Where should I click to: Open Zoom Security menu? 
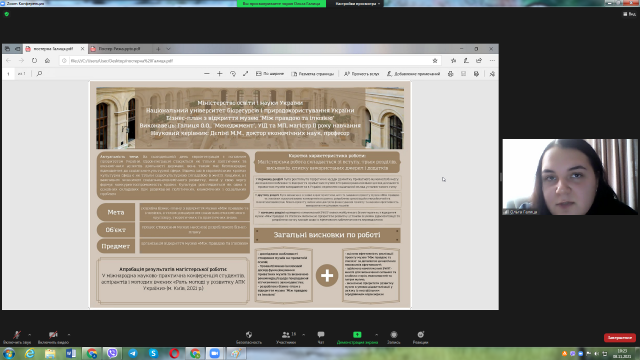pyautogui.click(x=249, y=337)
